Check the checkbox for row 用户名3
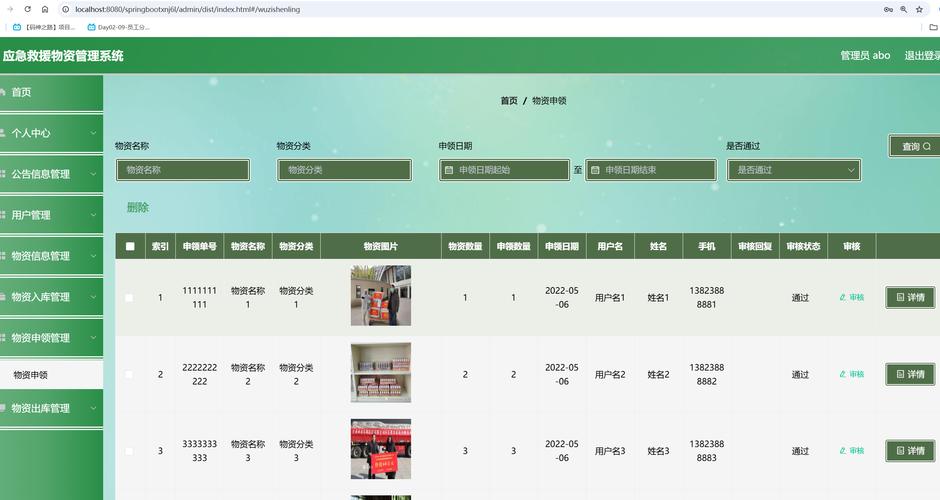 click(x=129, y=451)
